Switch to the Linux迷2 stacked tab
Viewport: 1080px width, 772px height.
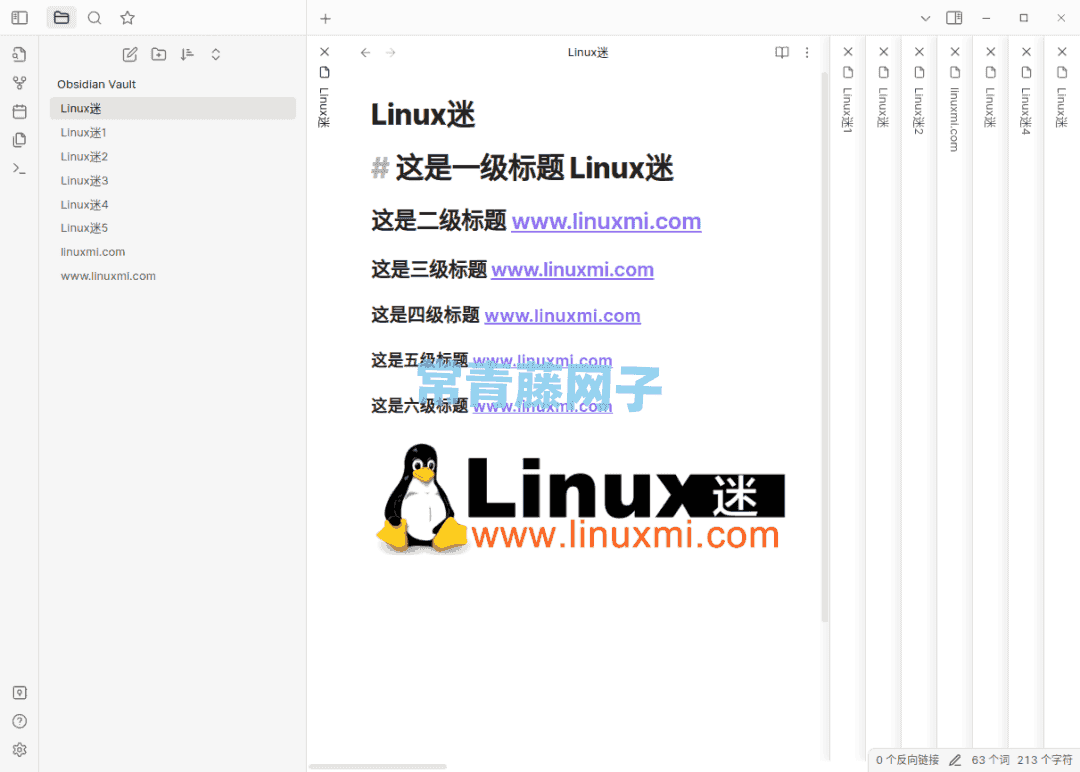click(919, 110)
